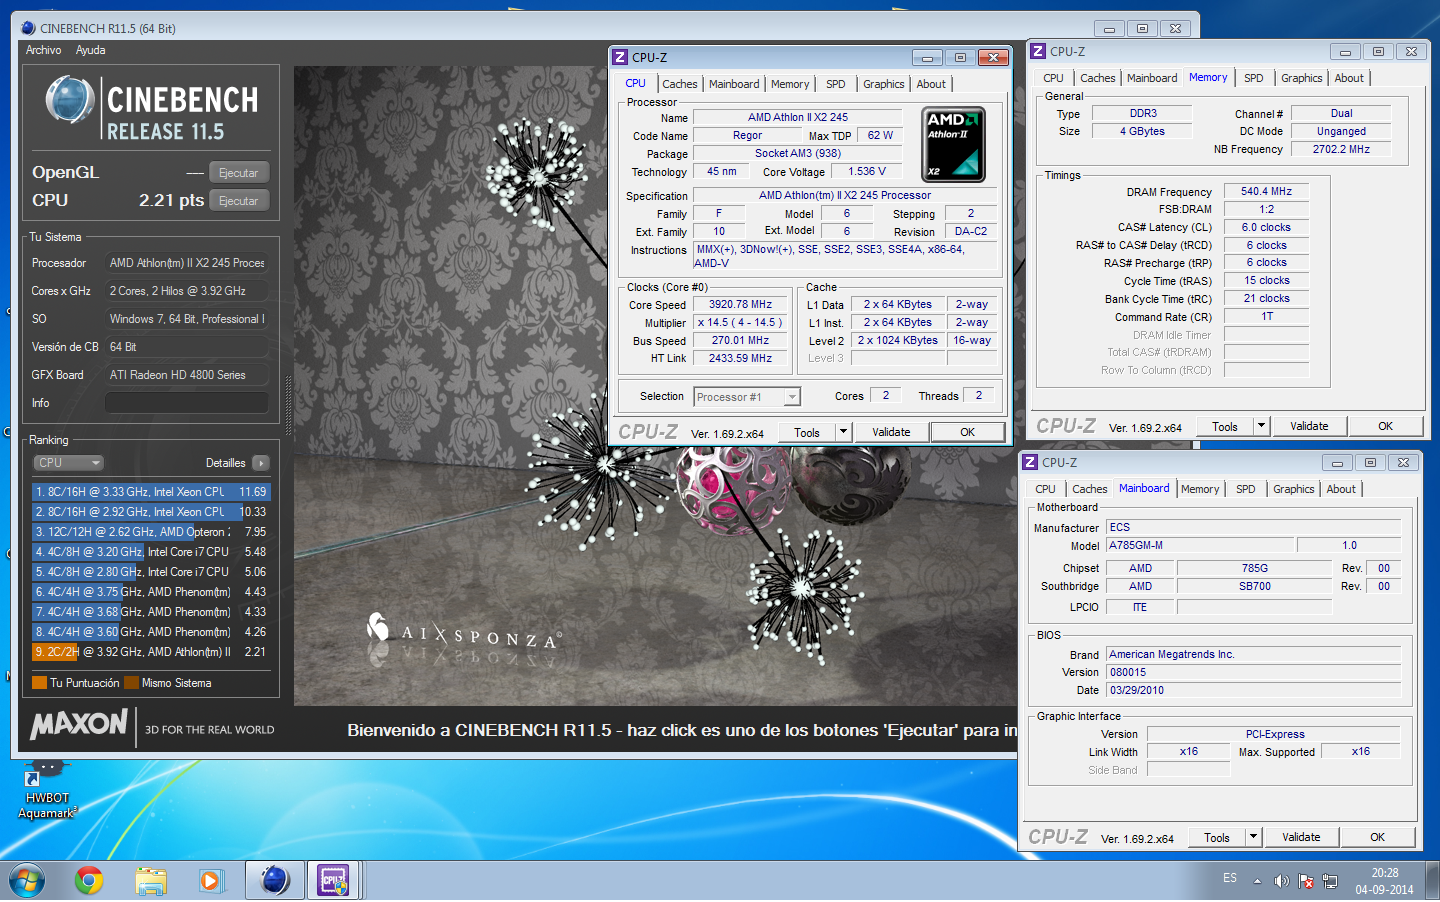
Task: Click the AMD Athlon II logo image
Action: [953, 144]
